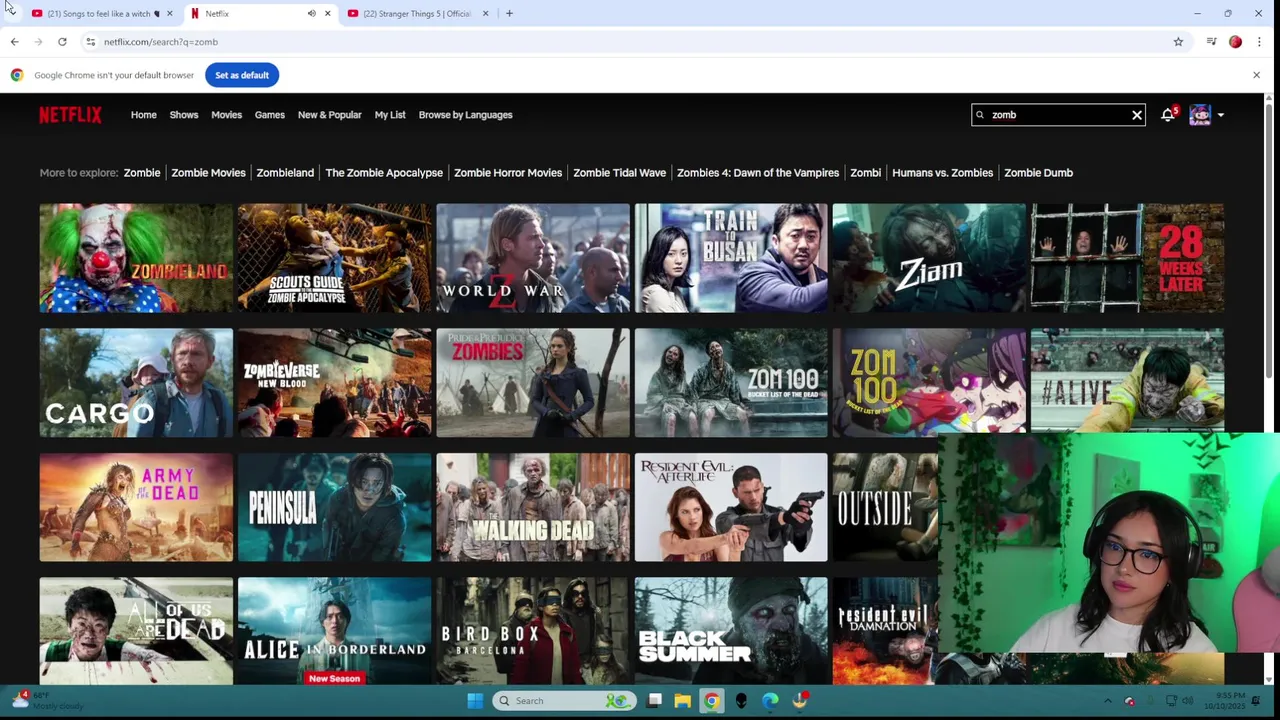Explore the 'Zombi' suggestion link
This screenshot has height=720, width=1280.
pos(865,173)
